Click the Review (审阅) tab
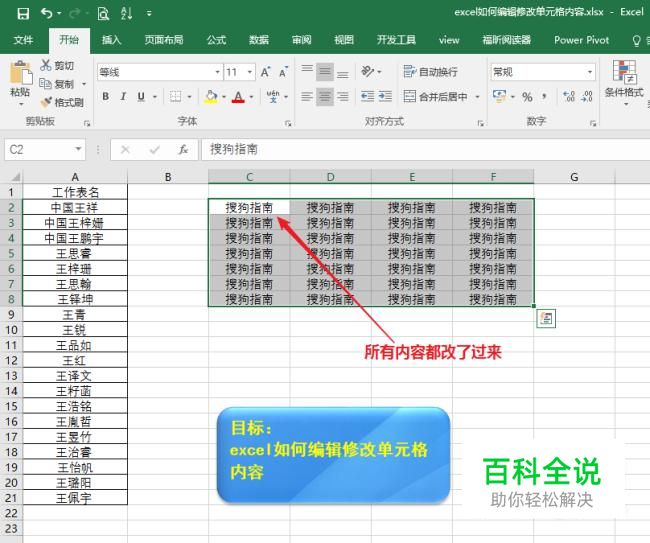The width and height of the screenshot is (650, 543). [x=302, y=40]
